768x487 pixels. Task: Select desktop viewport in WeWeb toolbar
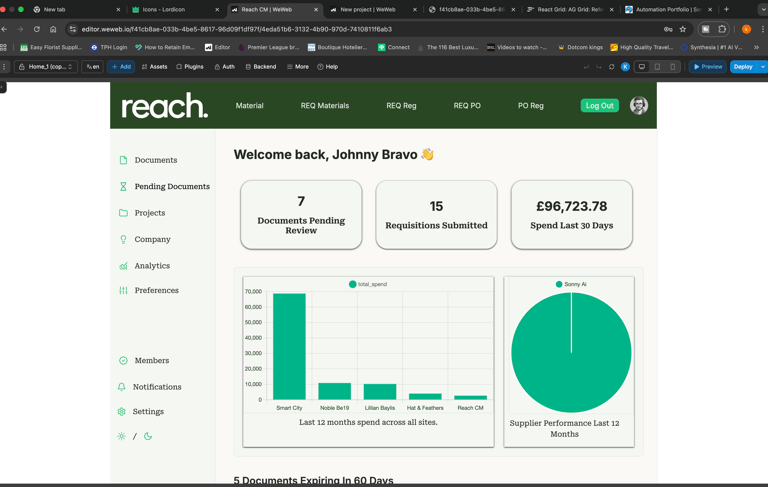coord(642,67)
